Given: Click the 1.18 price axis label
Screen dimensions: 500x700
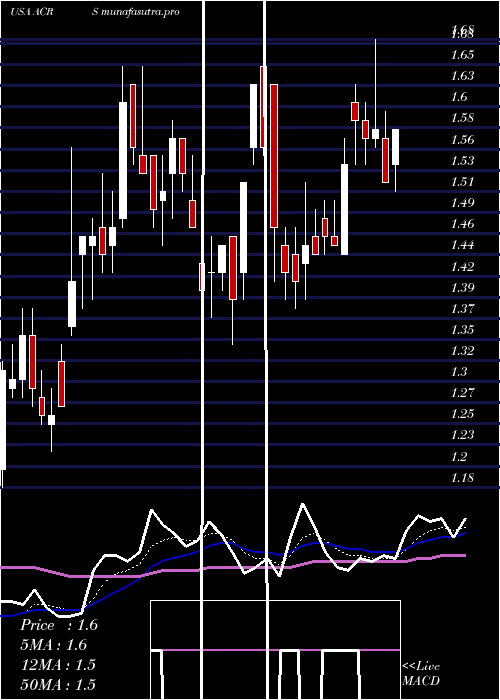Looking at the screenshot, I should pos(462,478).
